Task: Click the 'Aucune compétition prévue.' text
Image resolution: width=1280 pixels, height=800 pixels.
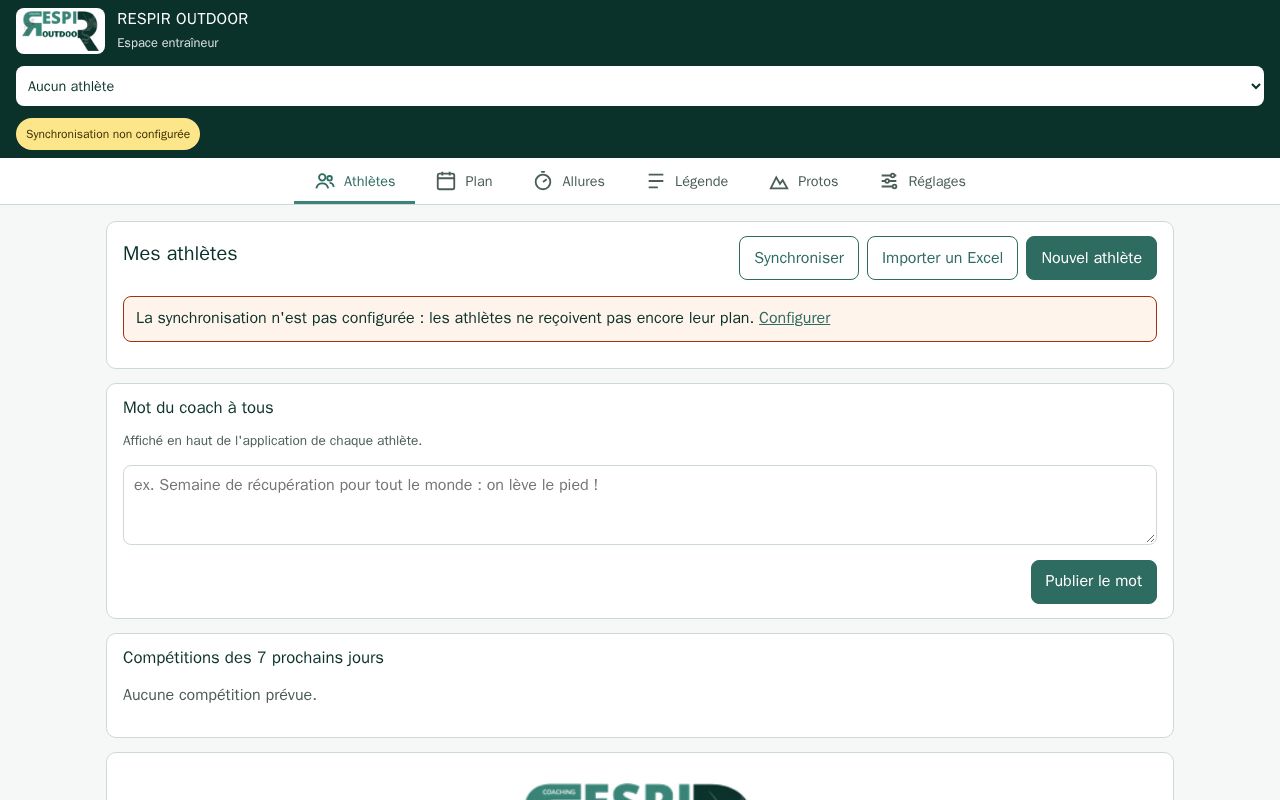Action: coord(220,695)
